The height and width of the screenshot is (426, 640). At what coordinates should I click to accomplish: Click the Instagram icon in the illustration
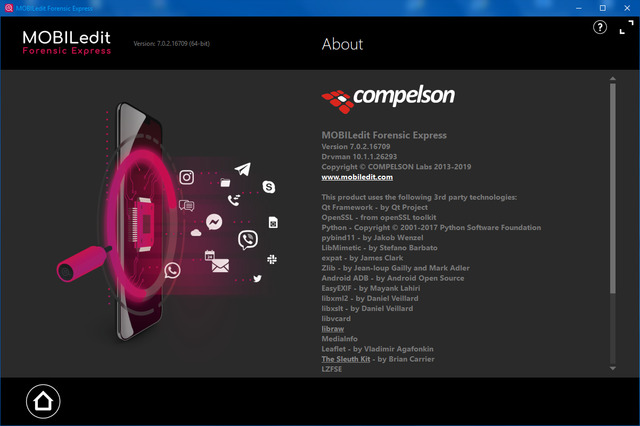pos(186,178)
